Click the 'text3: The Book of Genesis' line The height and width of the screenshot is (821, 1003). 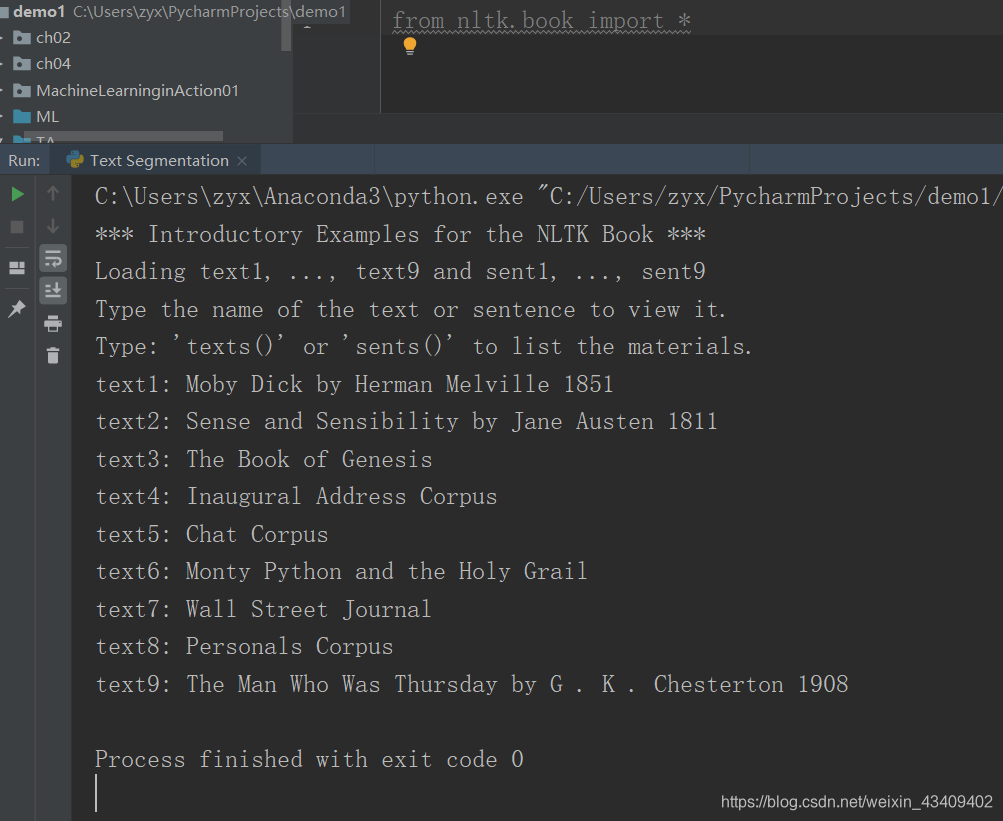(264, 459)
